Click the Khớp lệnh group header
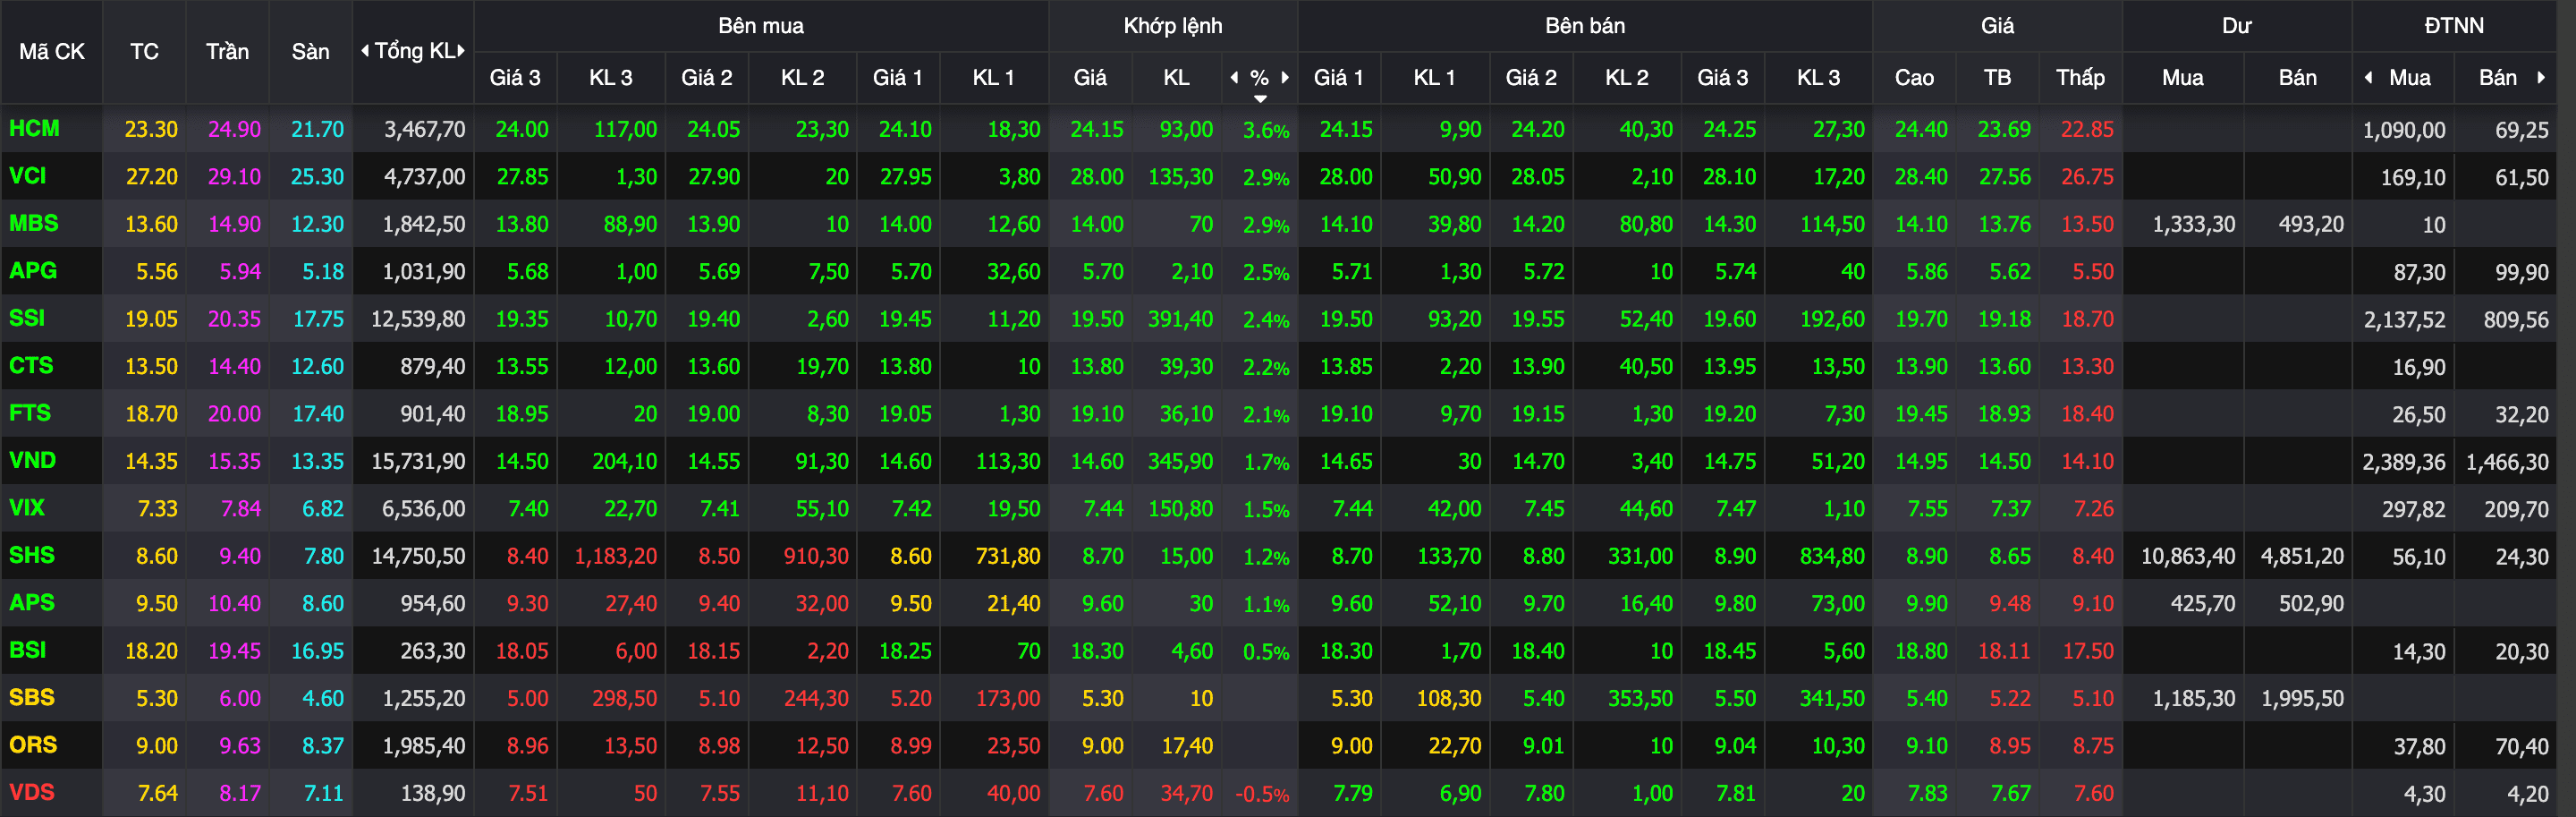2576x817 pixels. (1173, 26)
